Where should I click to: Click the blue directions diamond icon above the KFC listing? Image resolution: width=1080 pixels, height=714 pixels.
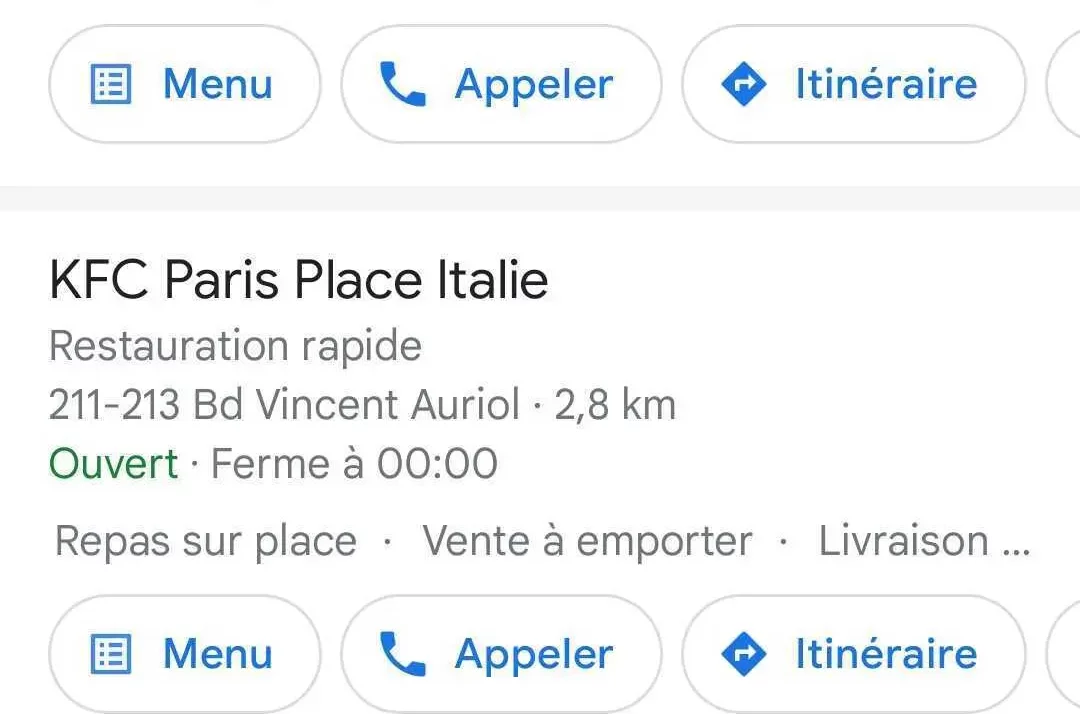(x=744, y=84)
